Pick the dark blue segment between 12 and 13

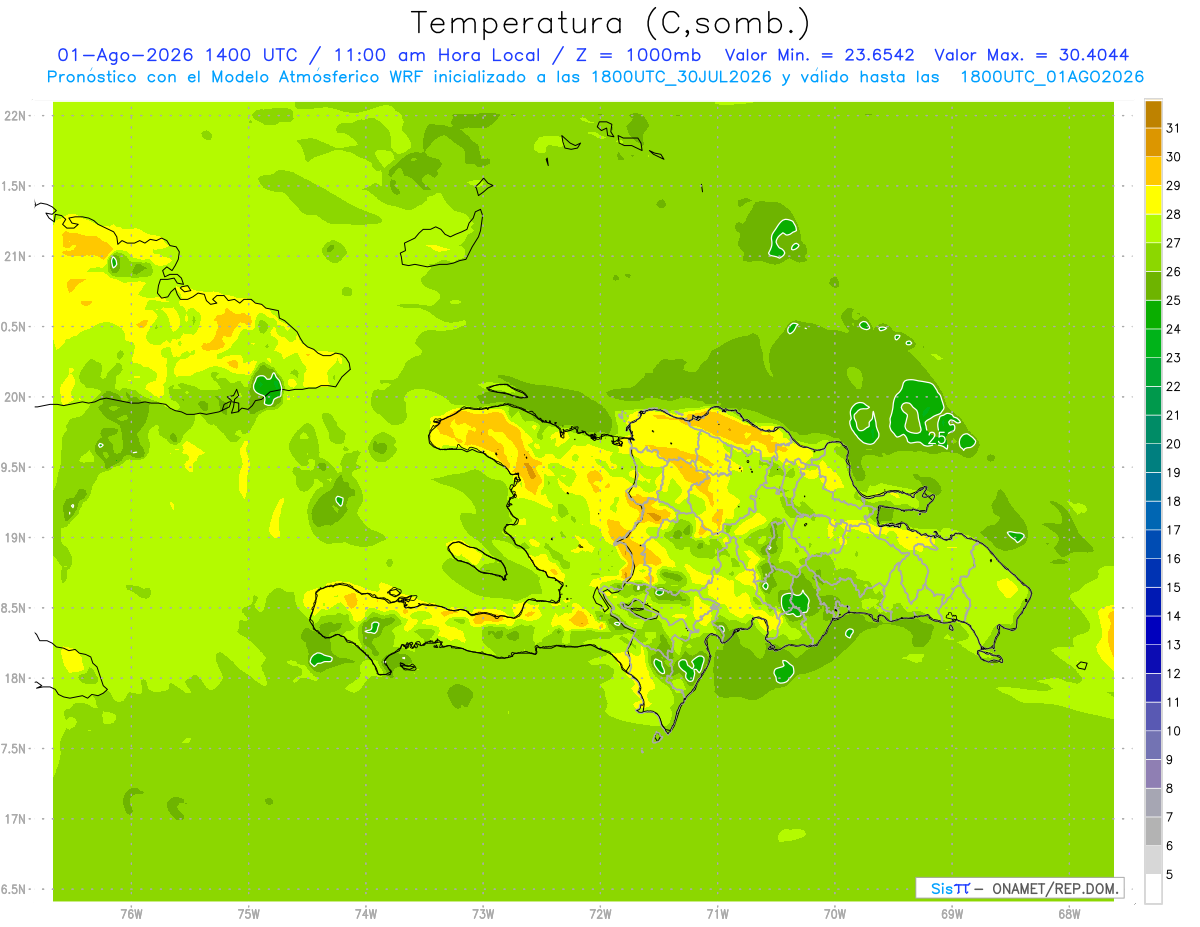1153,659
